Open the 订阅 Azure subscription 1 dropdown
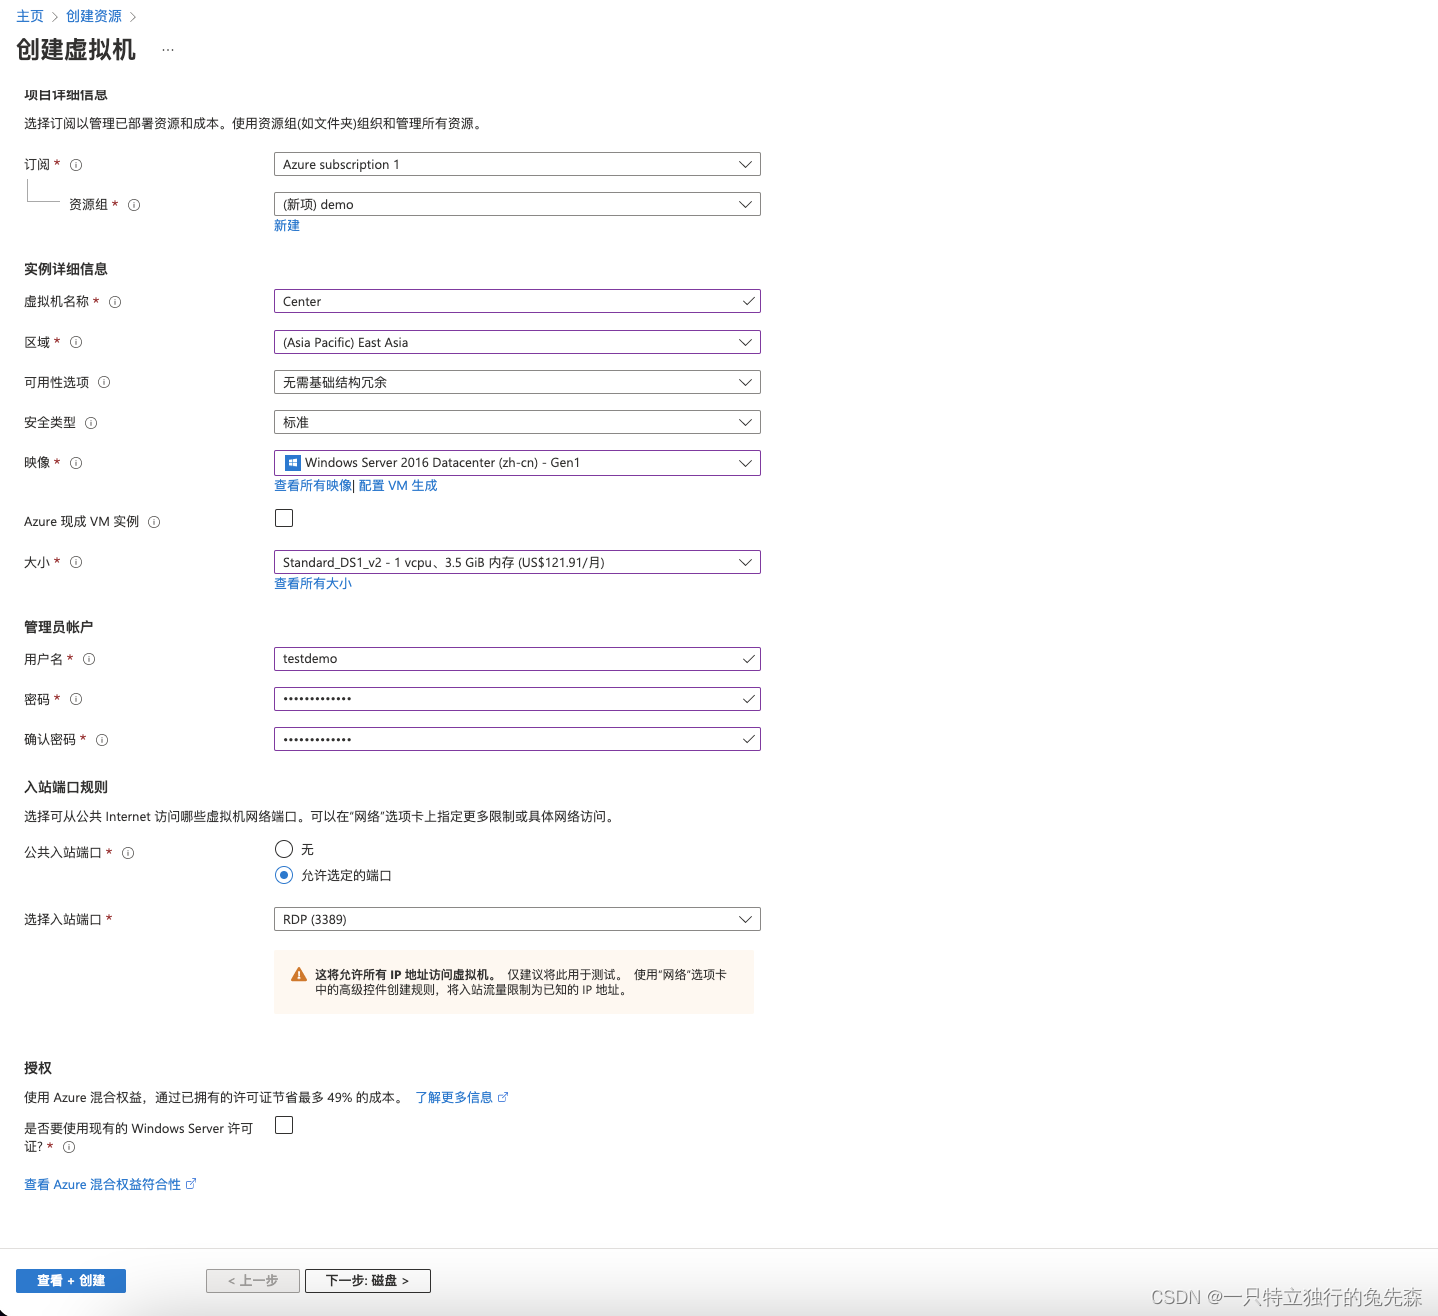This screenshot has width=1438, height=1316. [x=517, y=164]
